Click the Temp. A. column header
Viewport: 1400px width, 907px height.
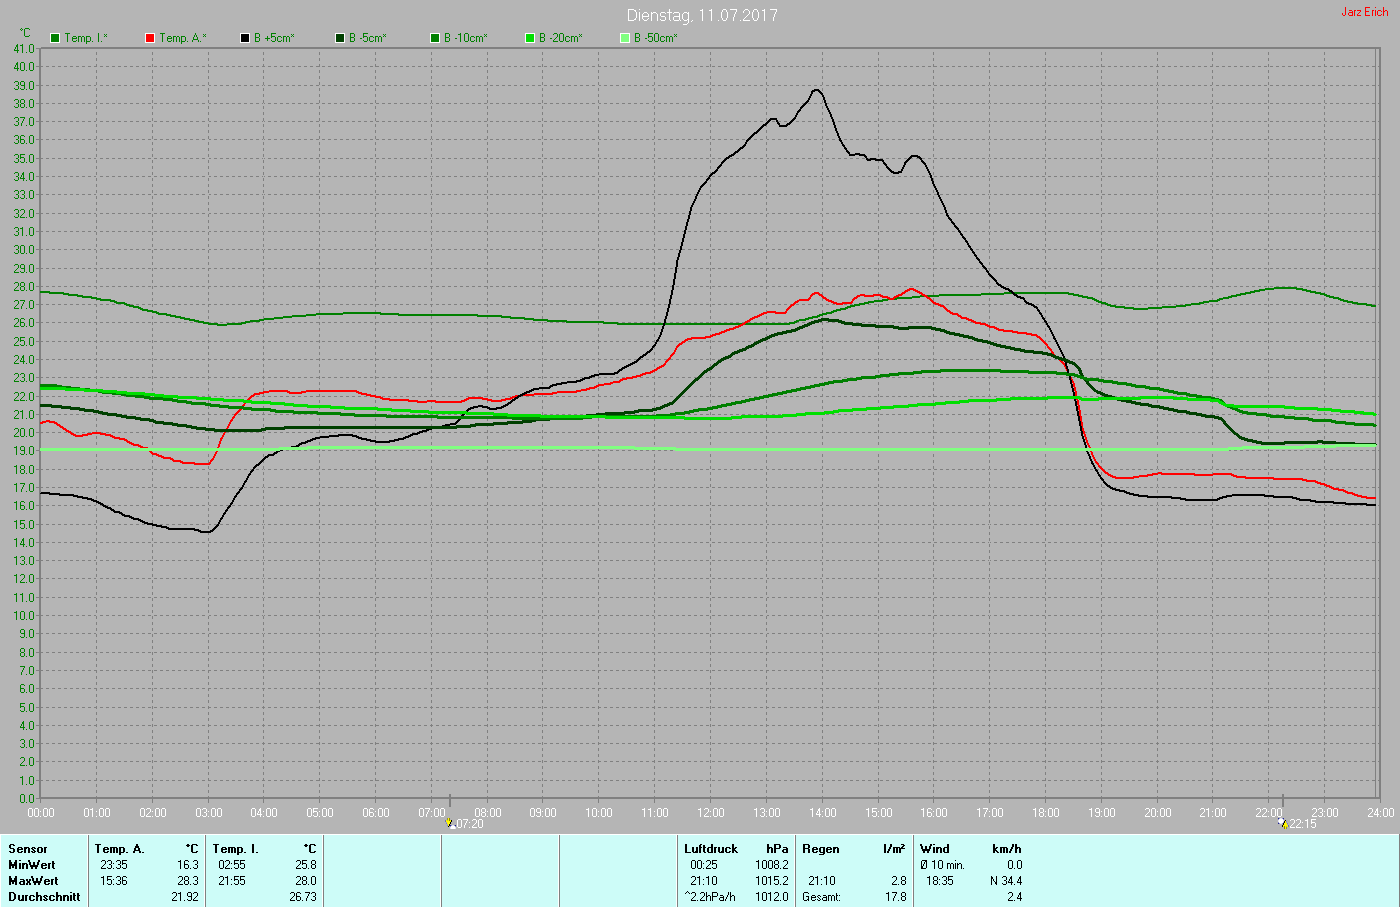pyautogui.click(x=119, y=849)
